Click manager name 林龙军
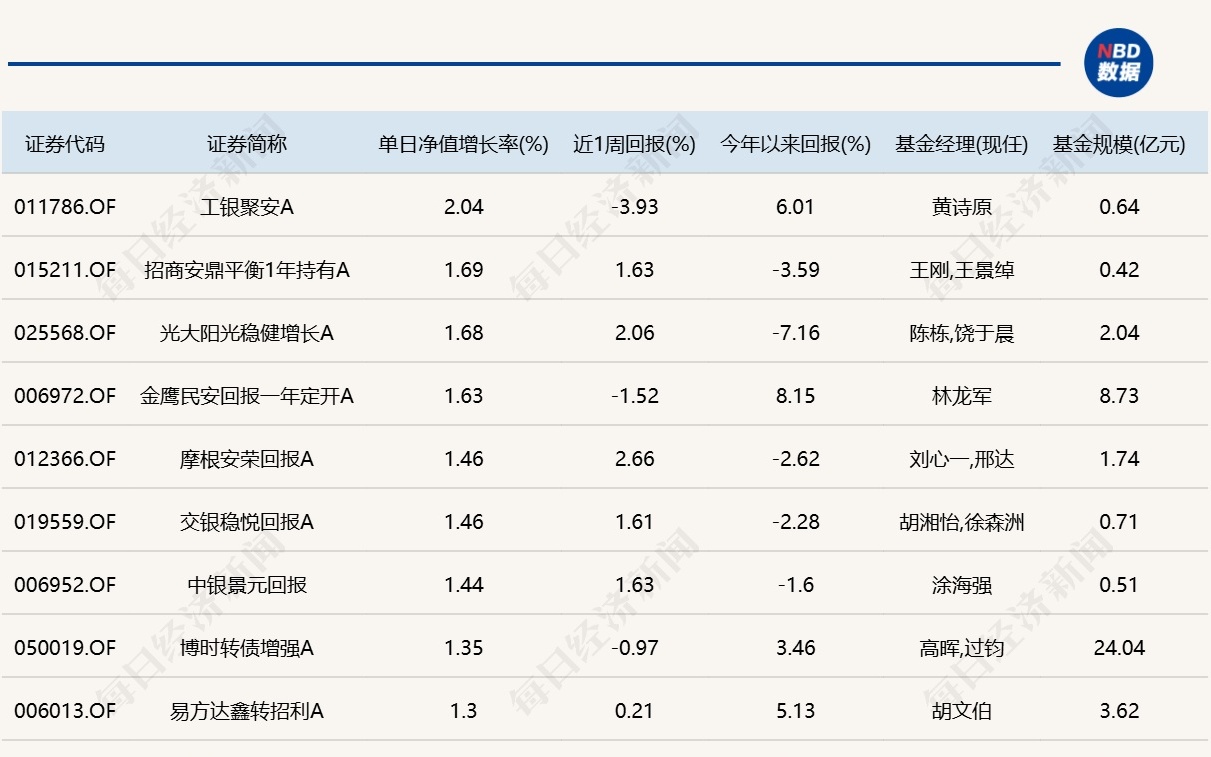Screen dimensions: 1211x757 point(961,396)
